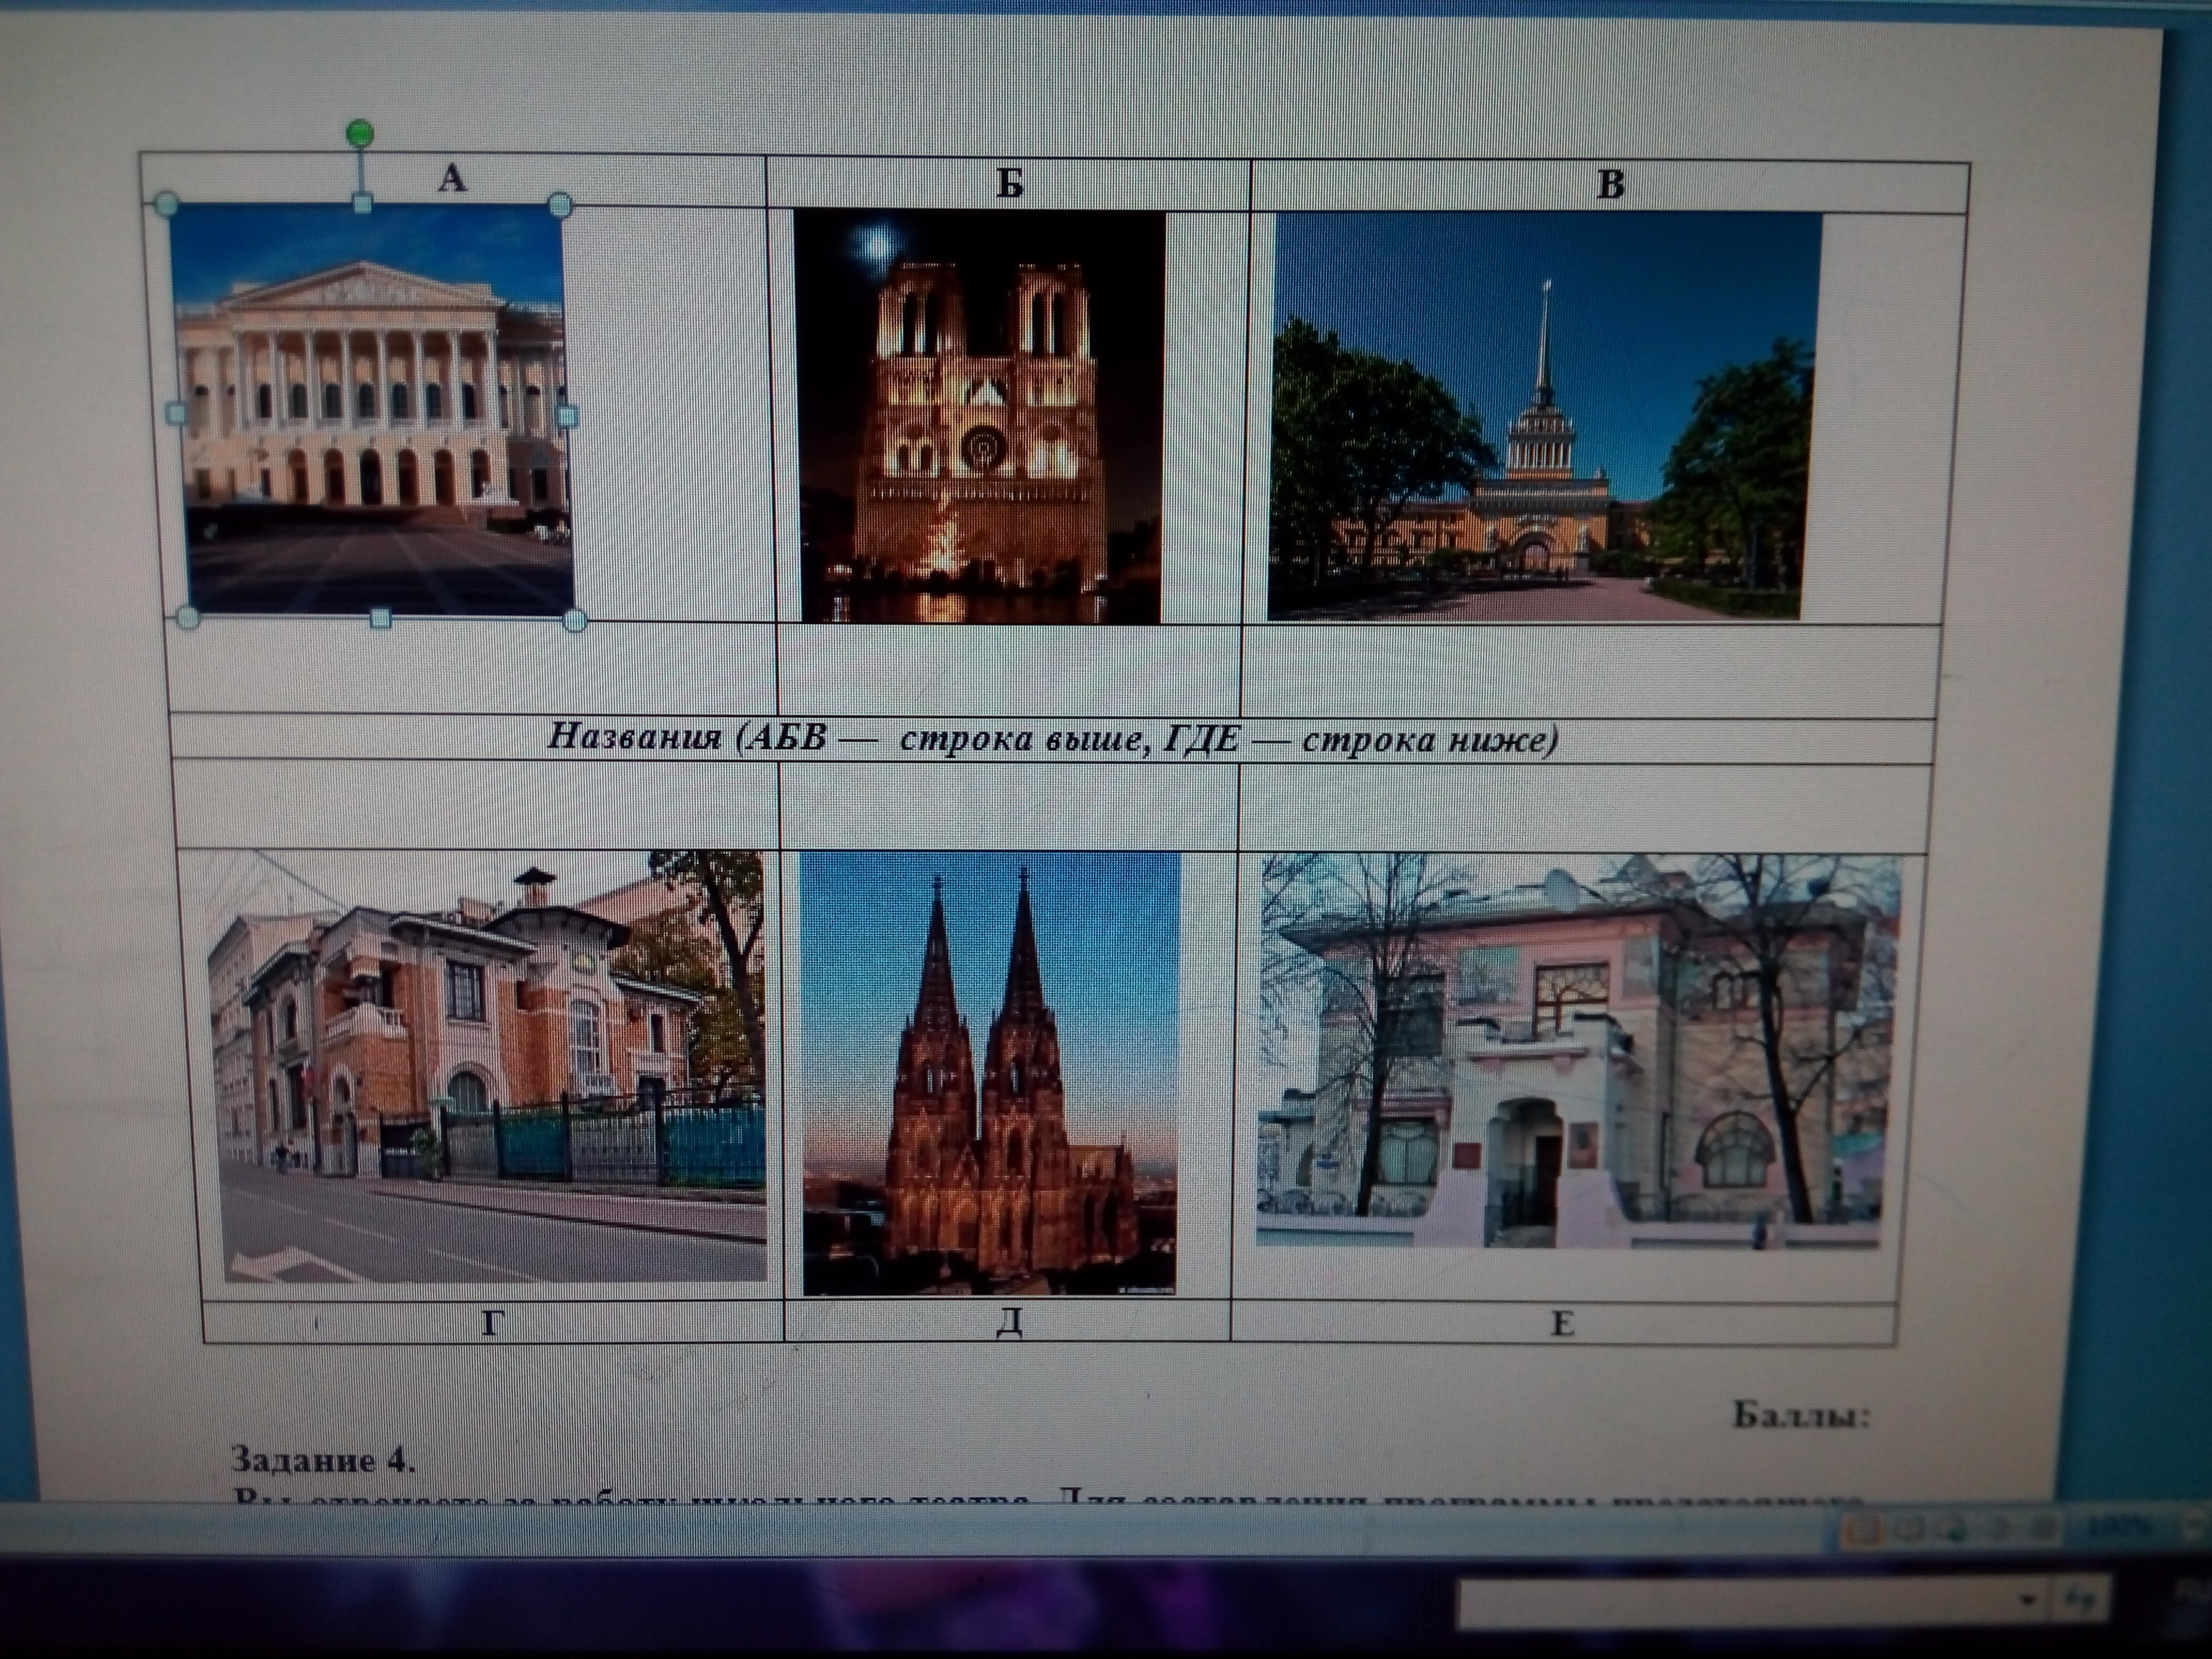This screenshot has height=1659, width=2212.
Task: Select the pink Art Nouveau mansion picture Е
Action: tap(1577, 1051)
